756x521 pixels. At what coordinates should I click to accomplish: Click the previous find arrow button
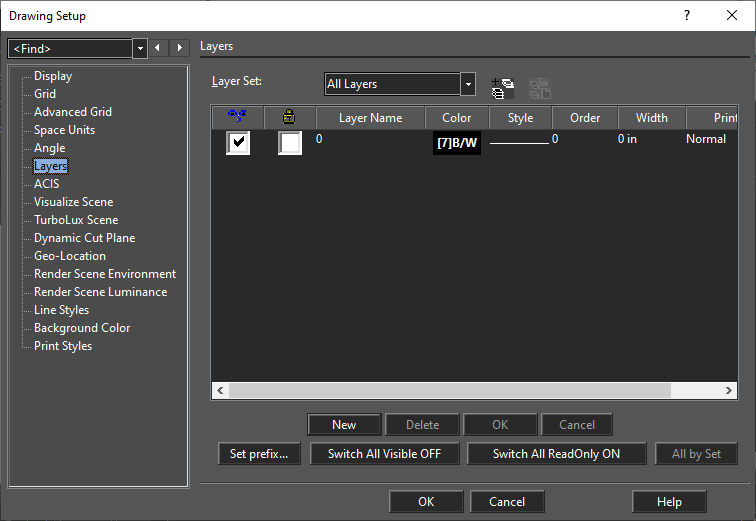(157, 48)
